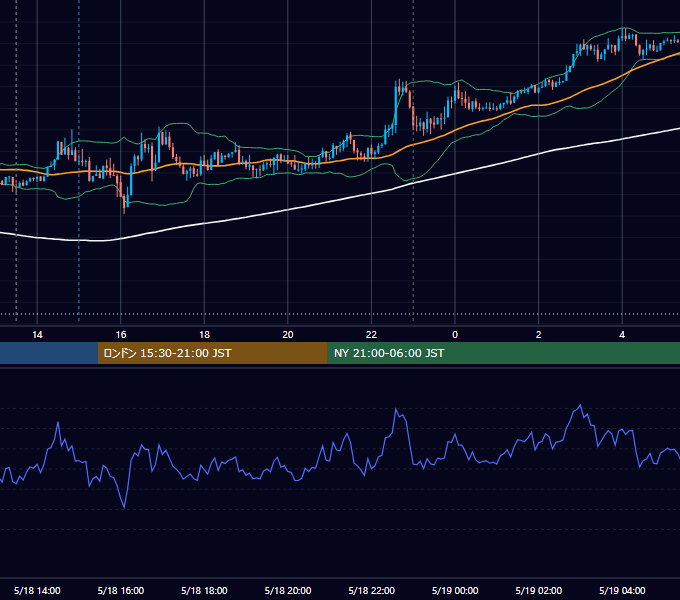Image resolution: width=680 pixels, height=600 pixels.
Task: Click the 5/19 00:00 time label
Action: click(x=455, y=590)
